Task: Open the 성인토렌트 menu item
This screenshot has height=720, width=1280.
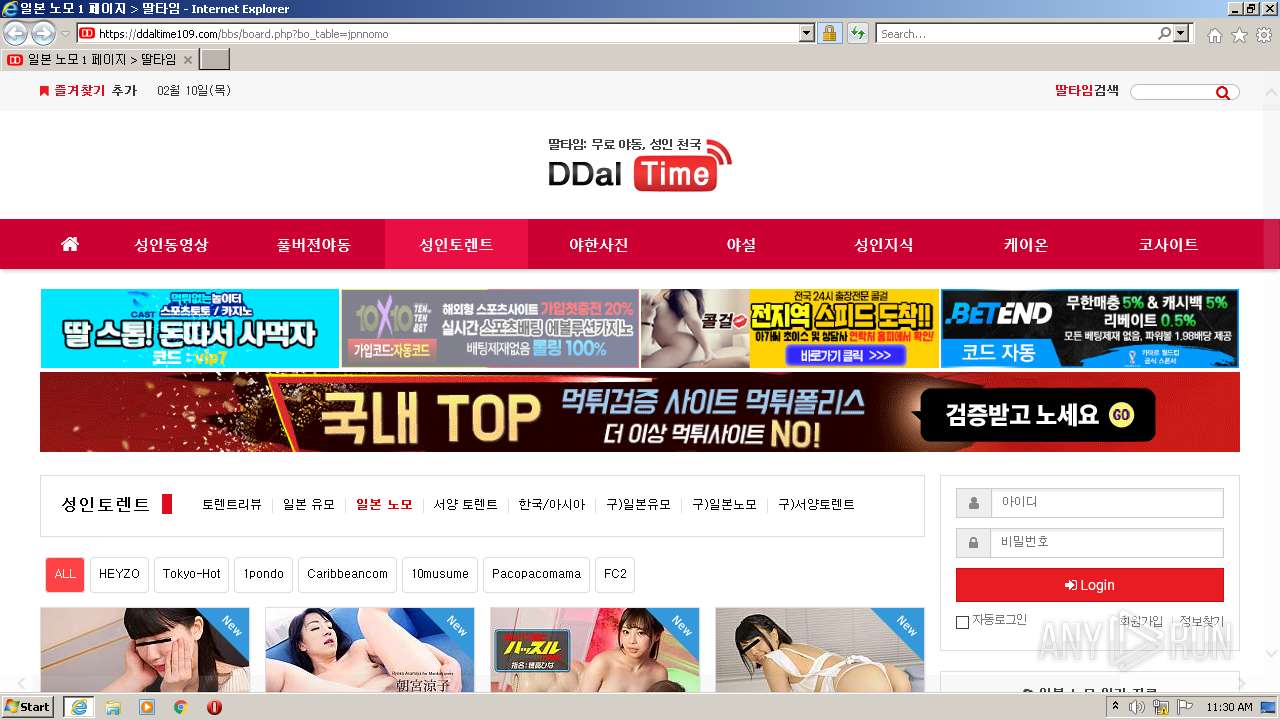Action: pyautogui.click(x=456, y=244)
